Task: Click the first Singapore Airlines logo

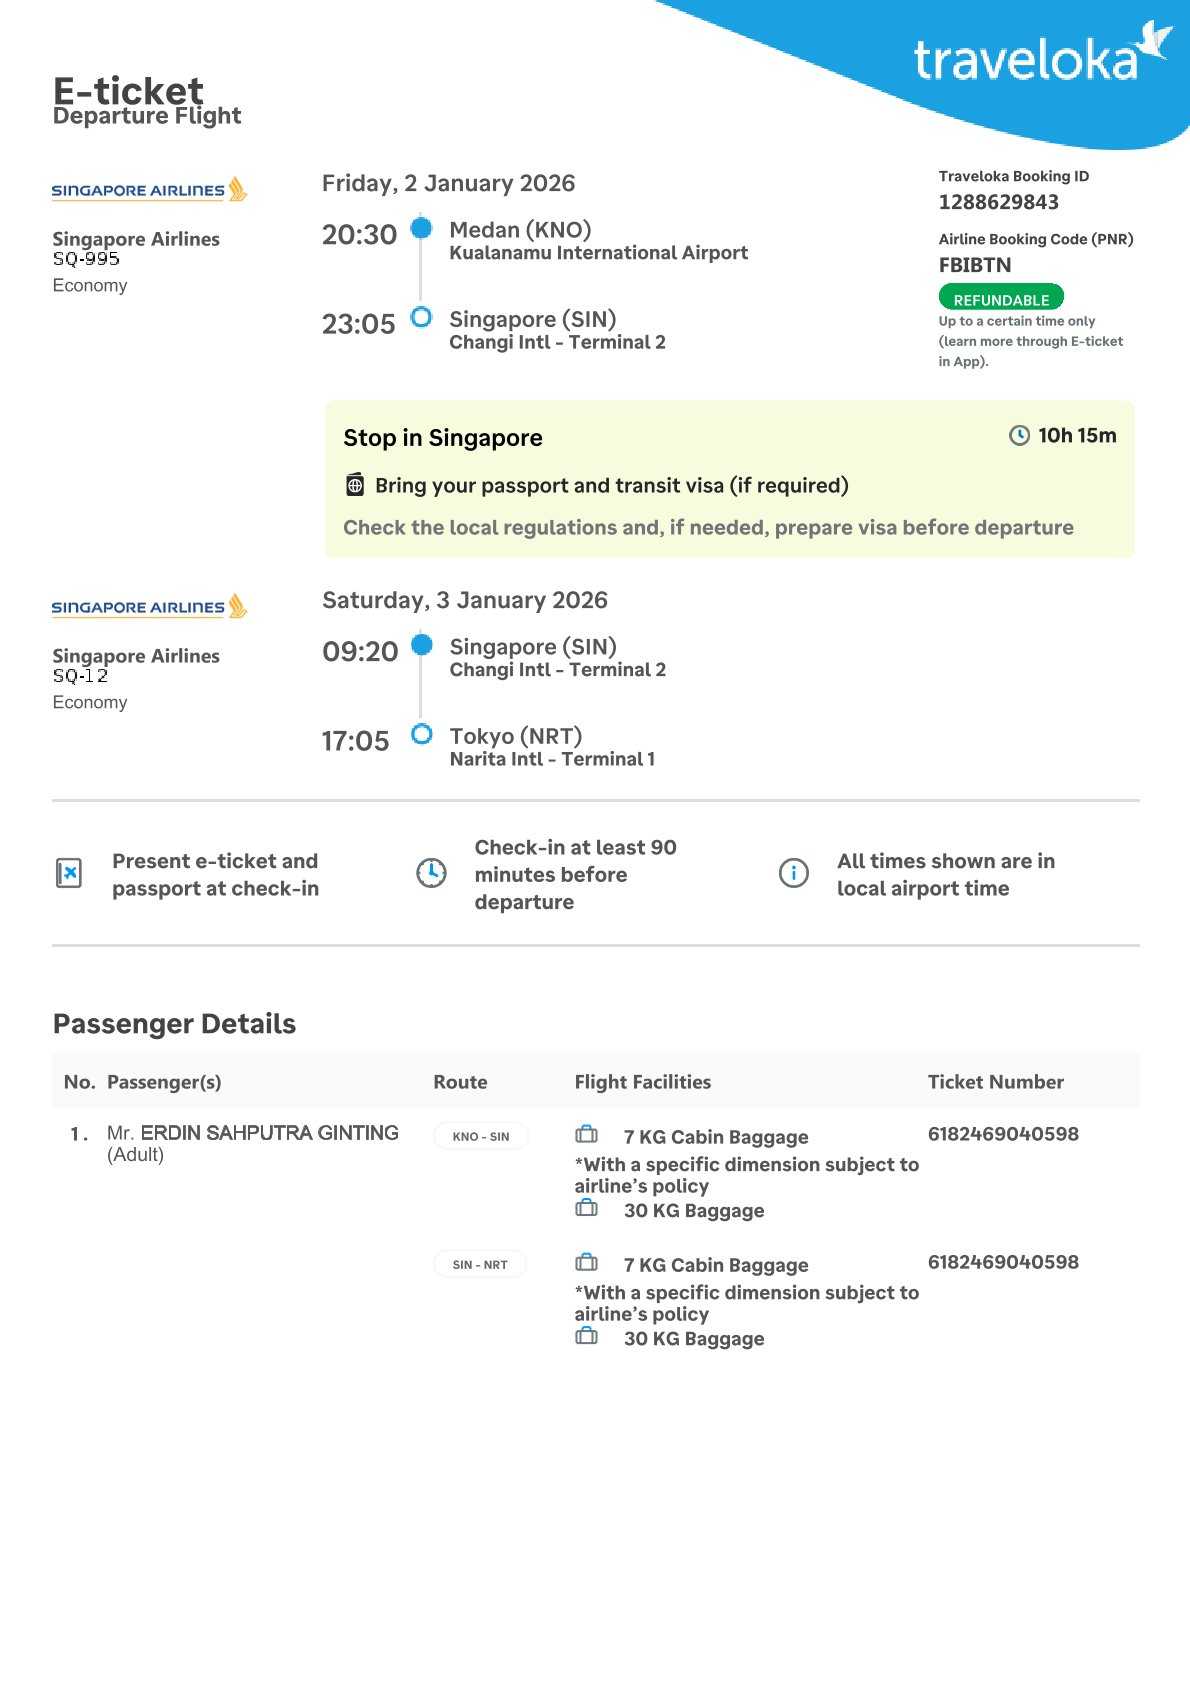Action: (x=148, y=189)
